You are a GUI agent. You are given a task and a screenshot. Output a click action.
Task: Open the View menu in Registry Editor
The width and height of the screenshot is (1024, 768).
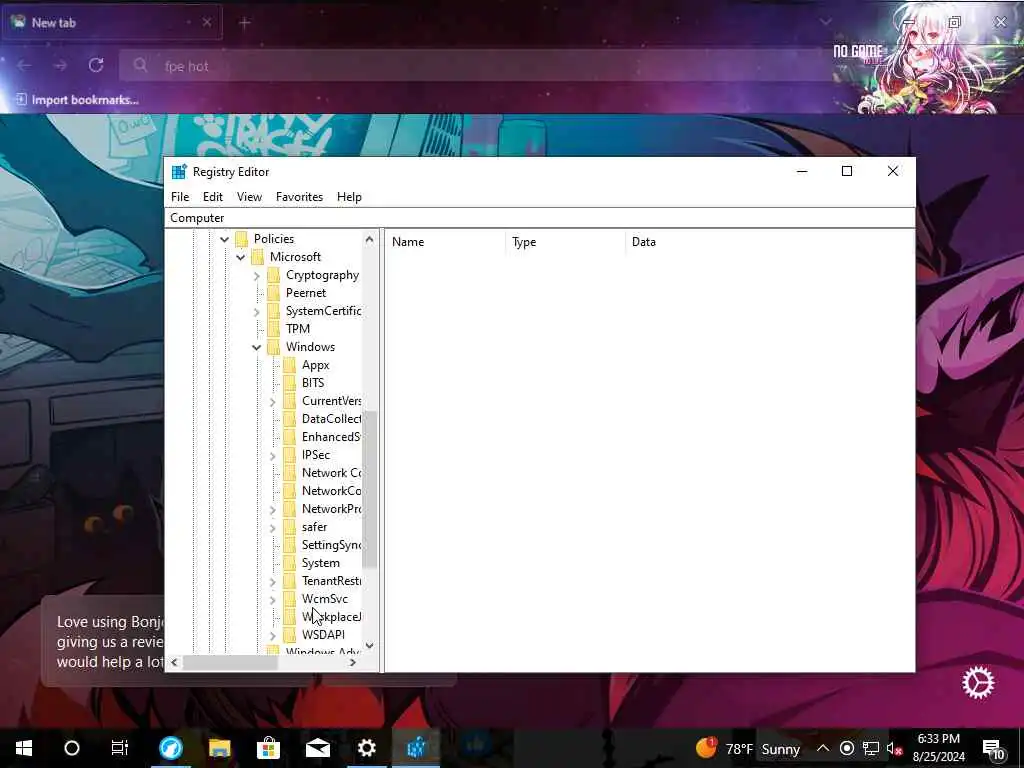coord(249,197)
